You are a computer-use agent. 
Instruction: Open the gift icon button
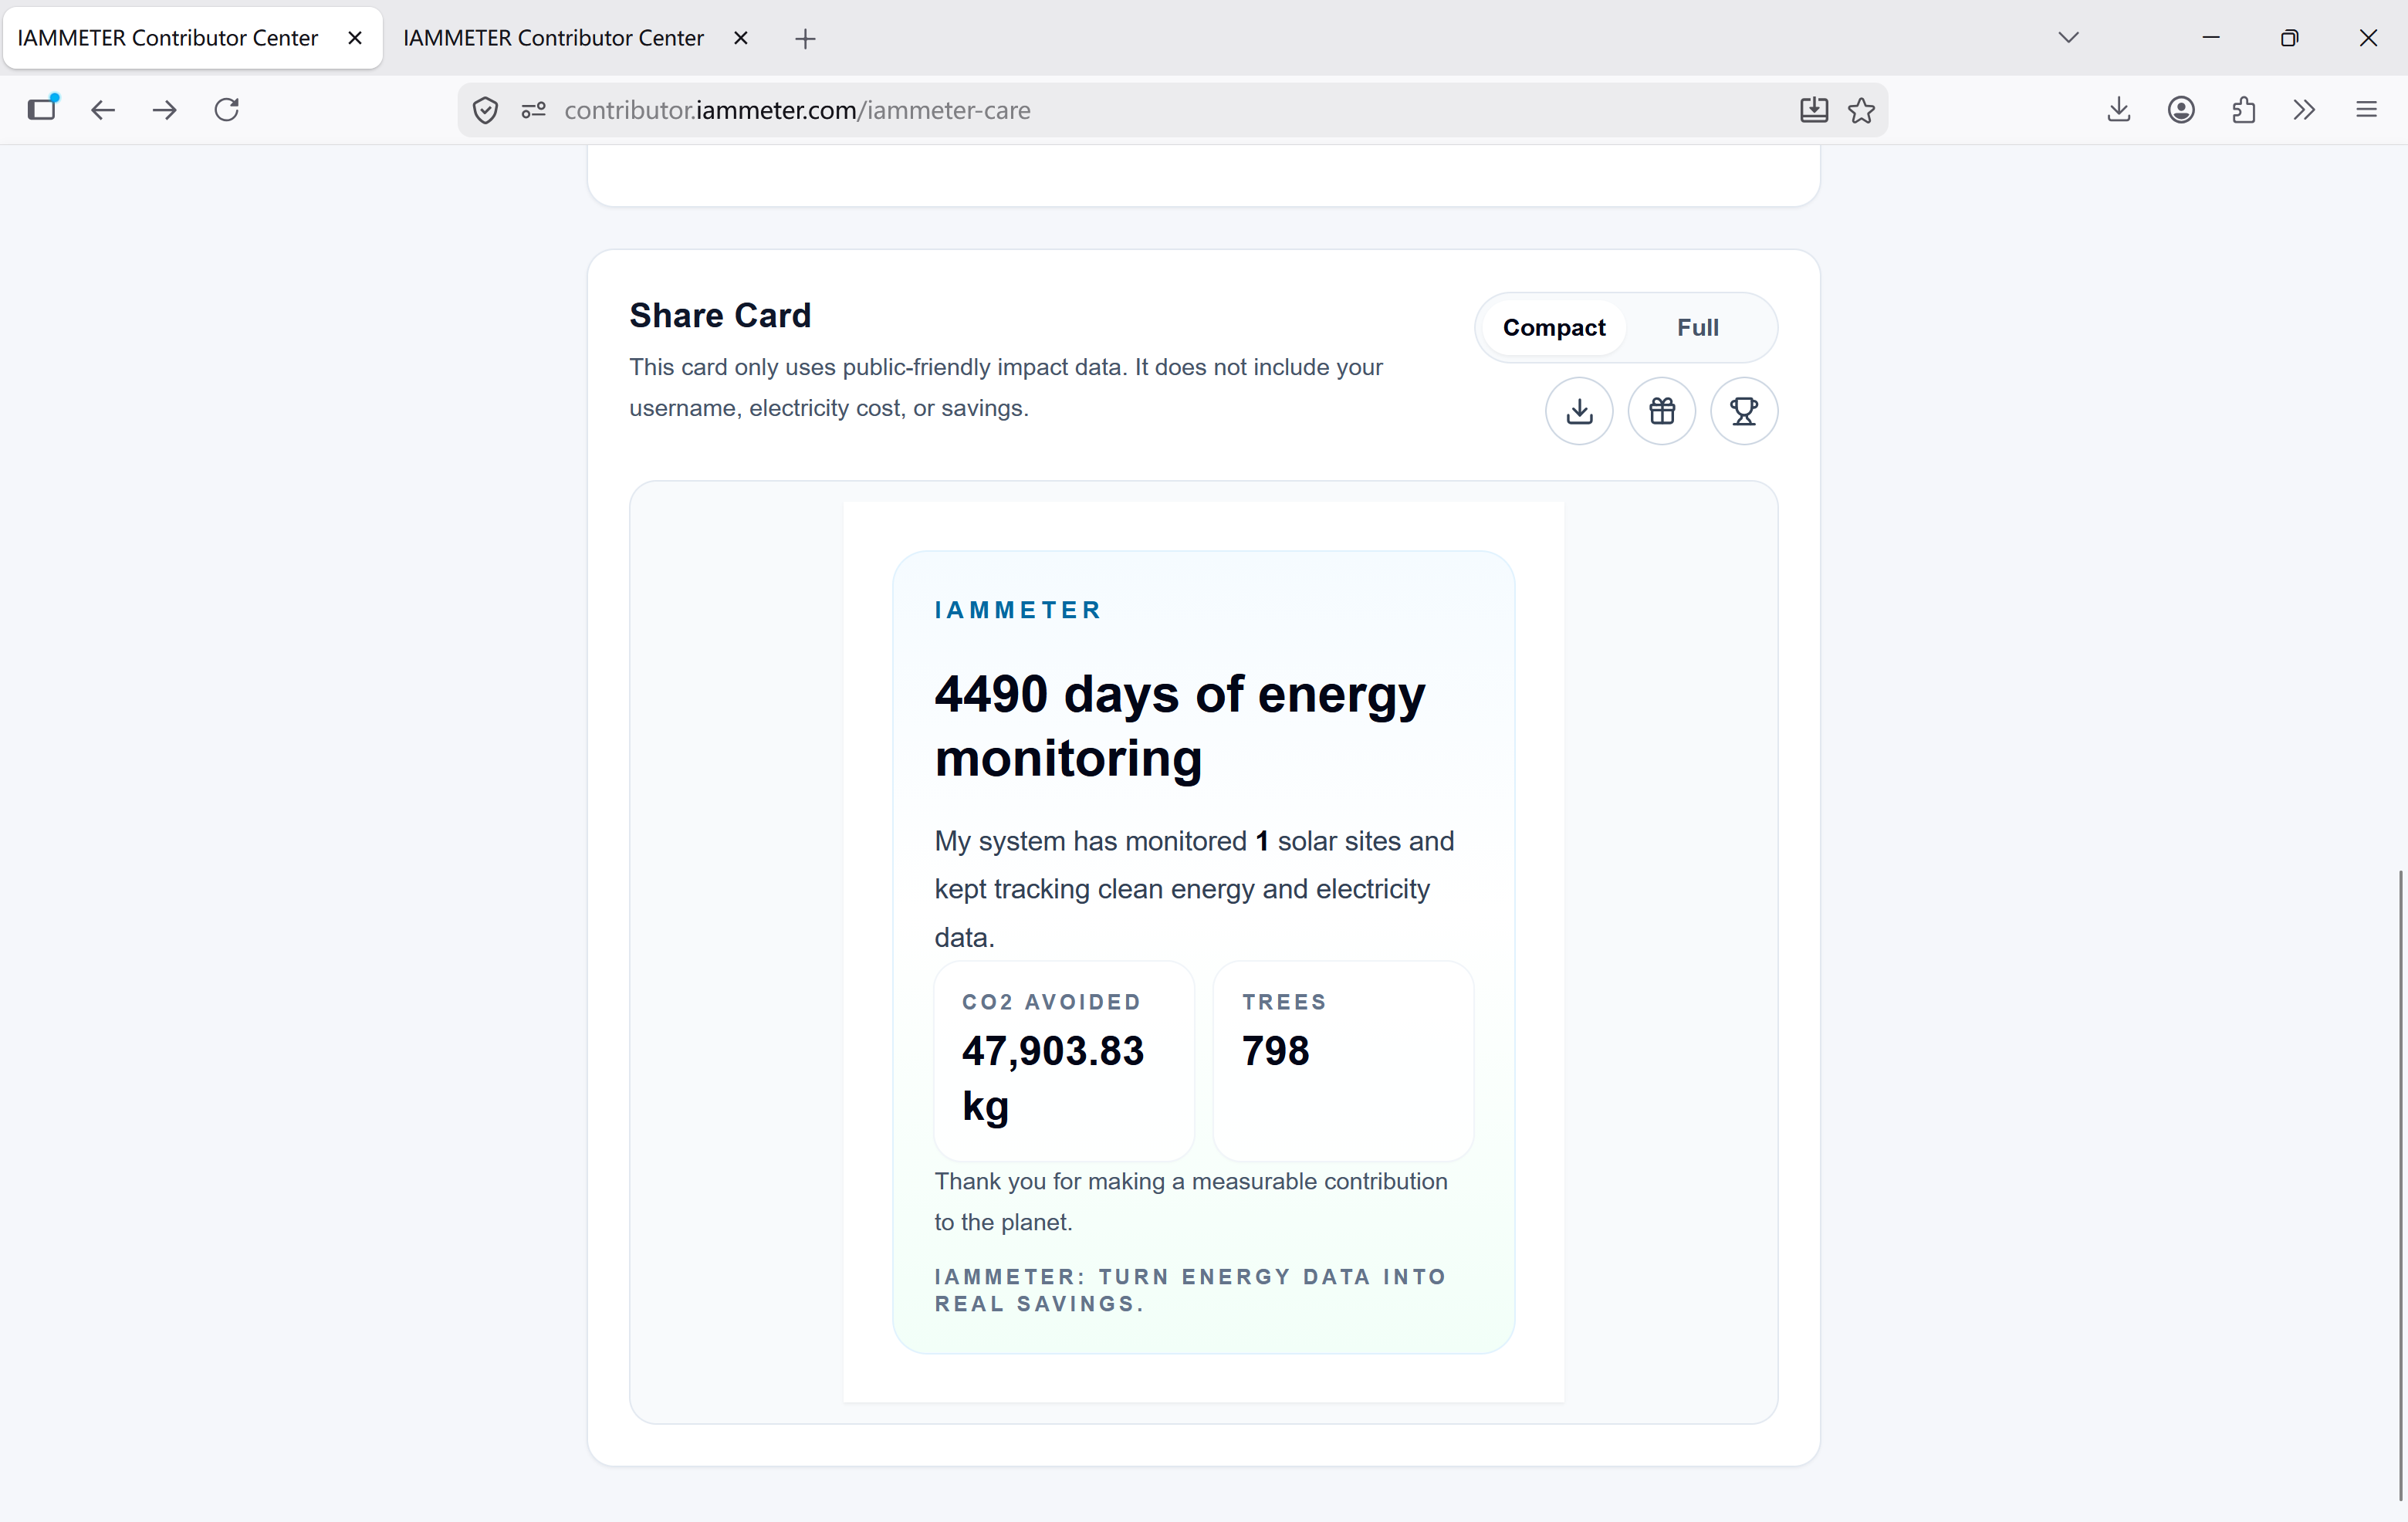1661,411
